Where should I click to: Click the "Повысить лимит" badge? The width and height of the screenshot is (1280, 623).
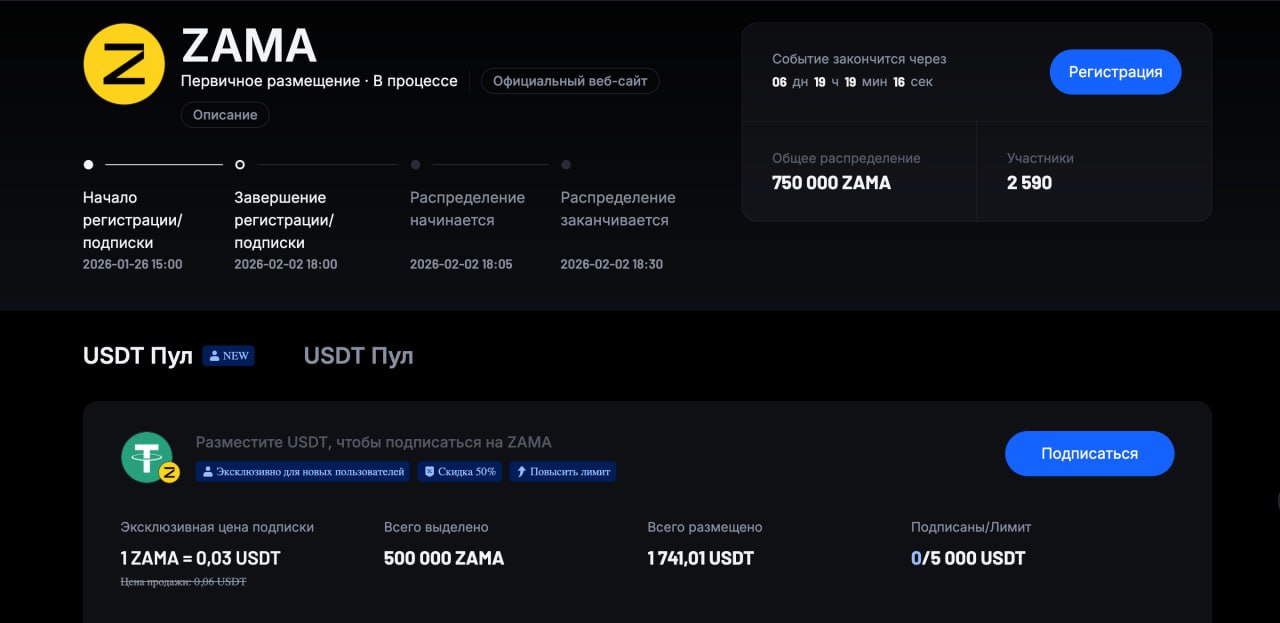[x=563, y=471]
